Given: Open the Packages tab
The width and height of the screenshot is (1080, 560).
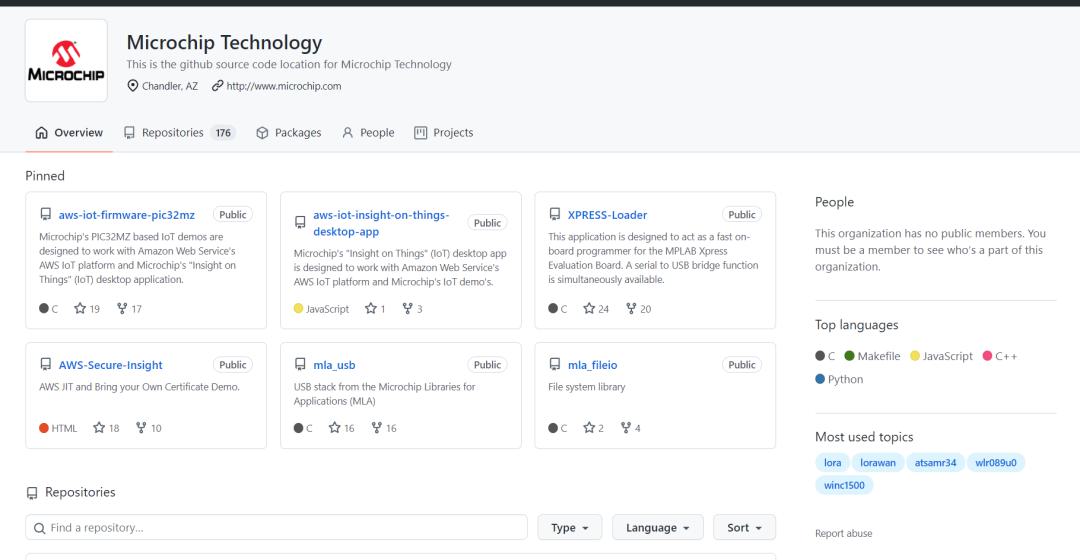Looking at the screenshot, I should (289, 132).
